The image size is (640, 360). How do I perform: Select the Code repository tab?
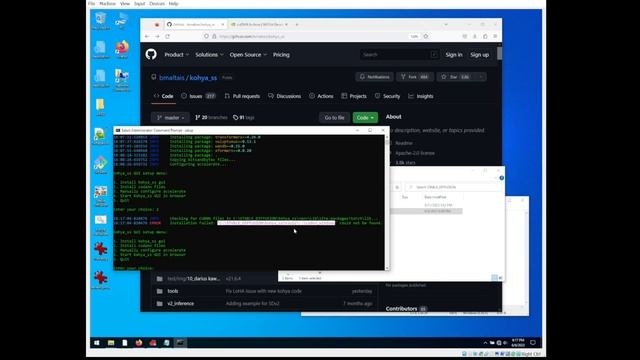point(164,96)
